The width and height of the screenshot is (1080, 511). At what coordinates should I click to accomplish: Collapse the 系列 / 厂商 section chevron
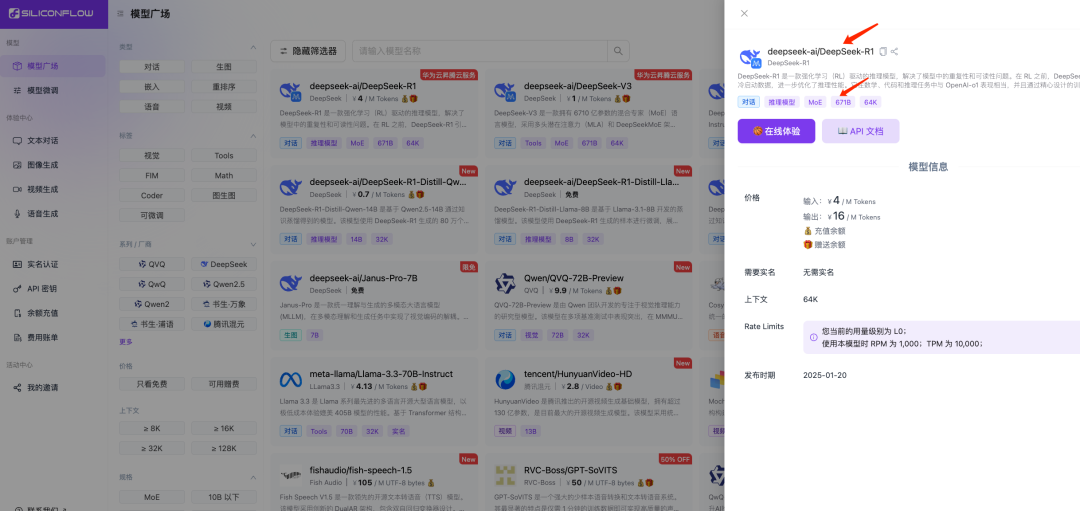[x=253, y=244]
